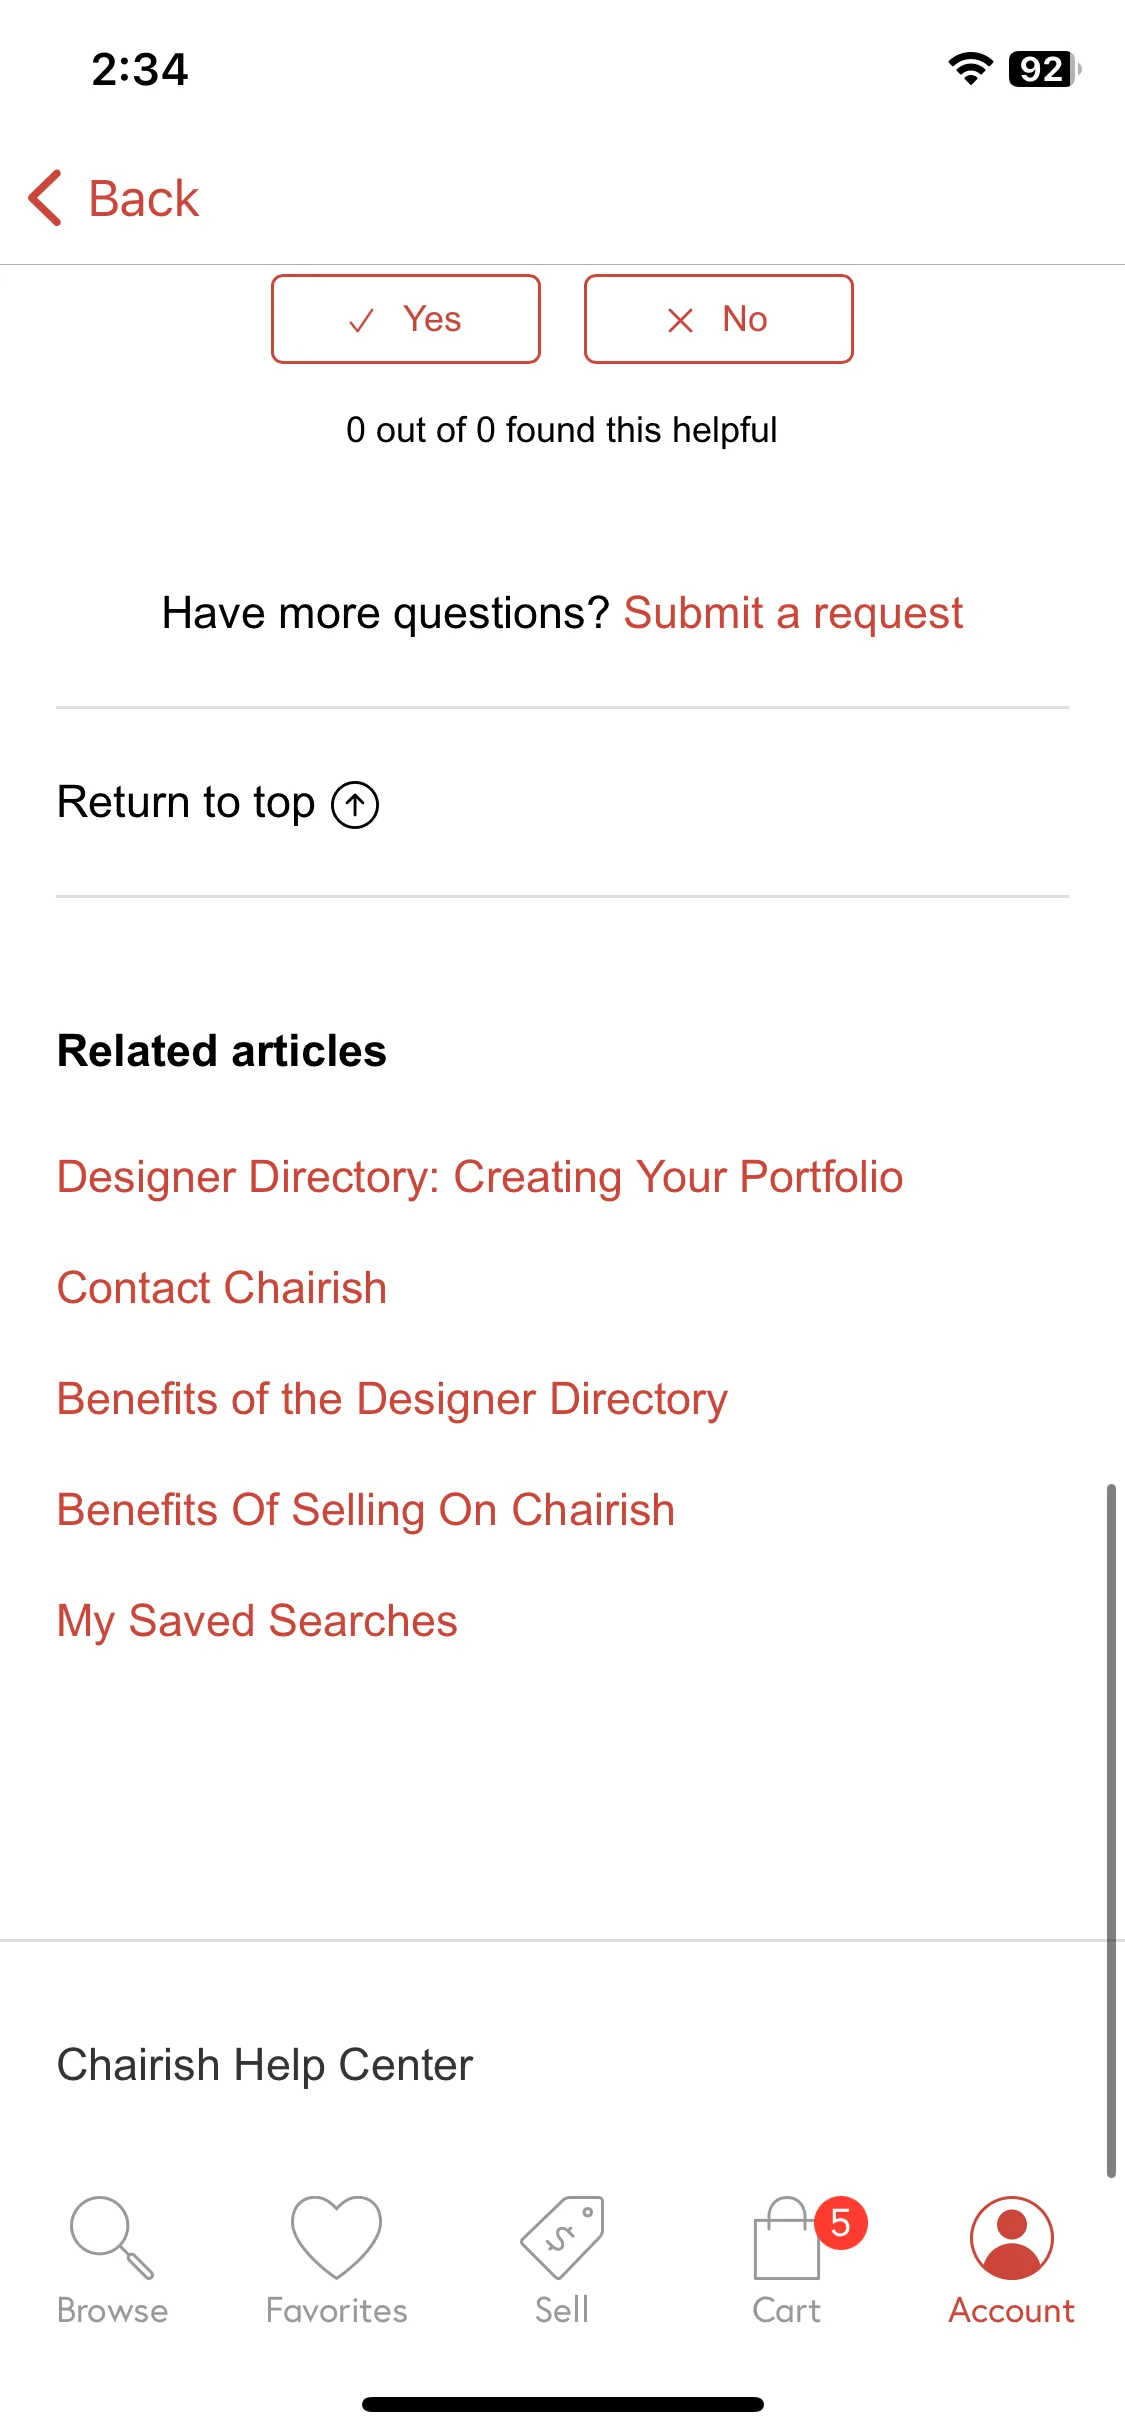Click the Return to top arrow icon
1125x2436 pixels.
point(355,804)
